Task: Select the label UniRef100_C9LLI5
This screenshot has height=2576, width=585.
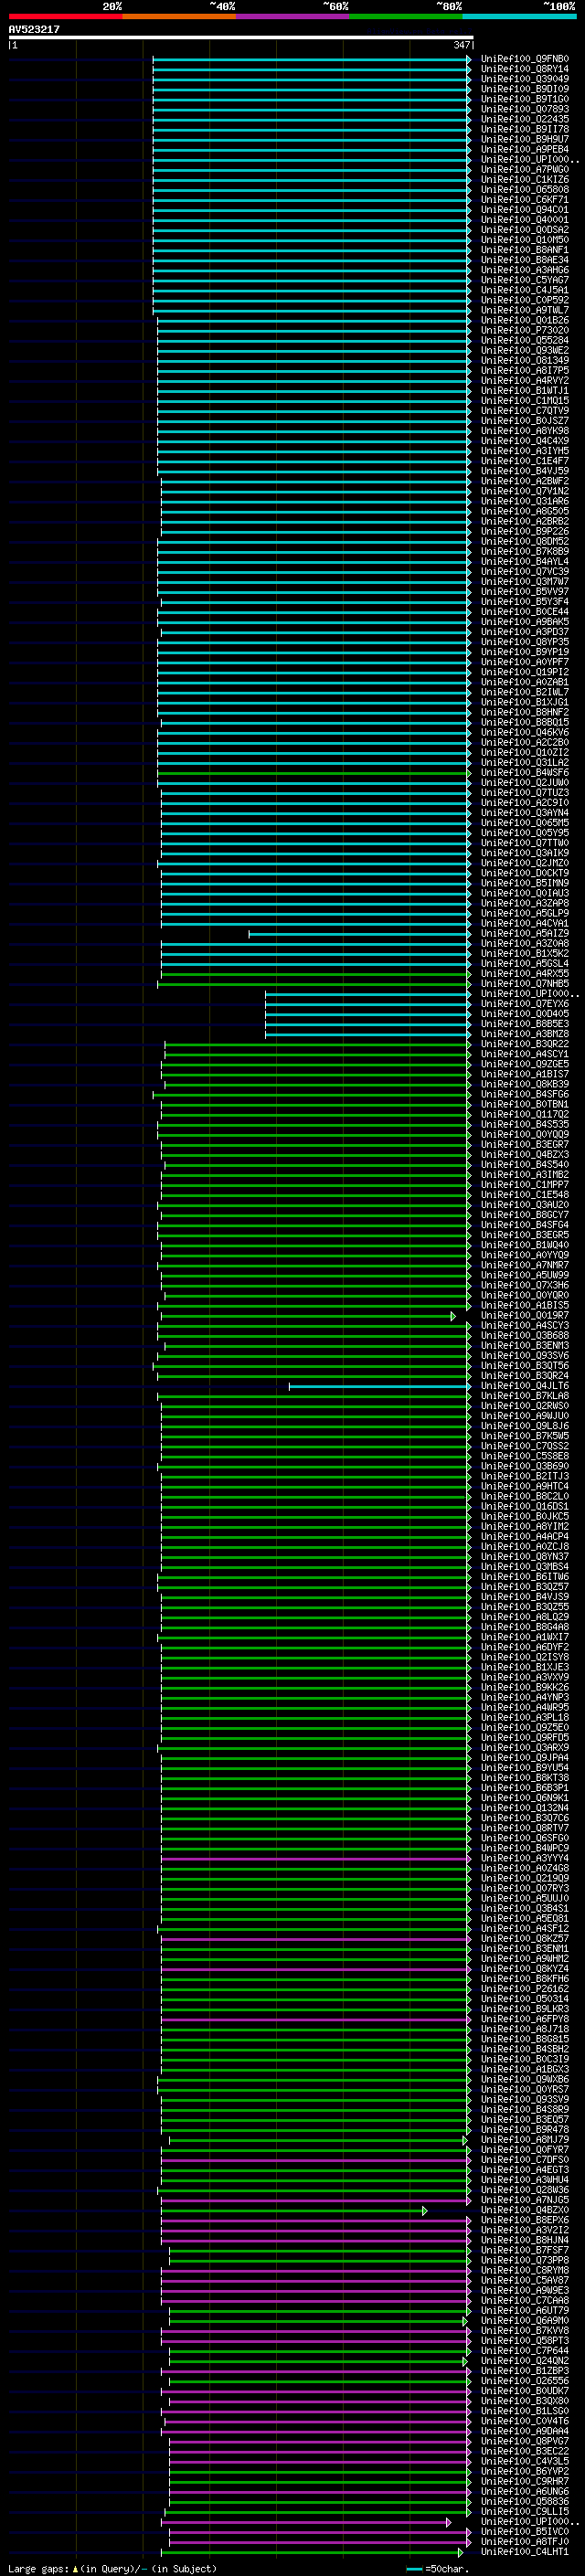Action: click(x=525, y=2512)
